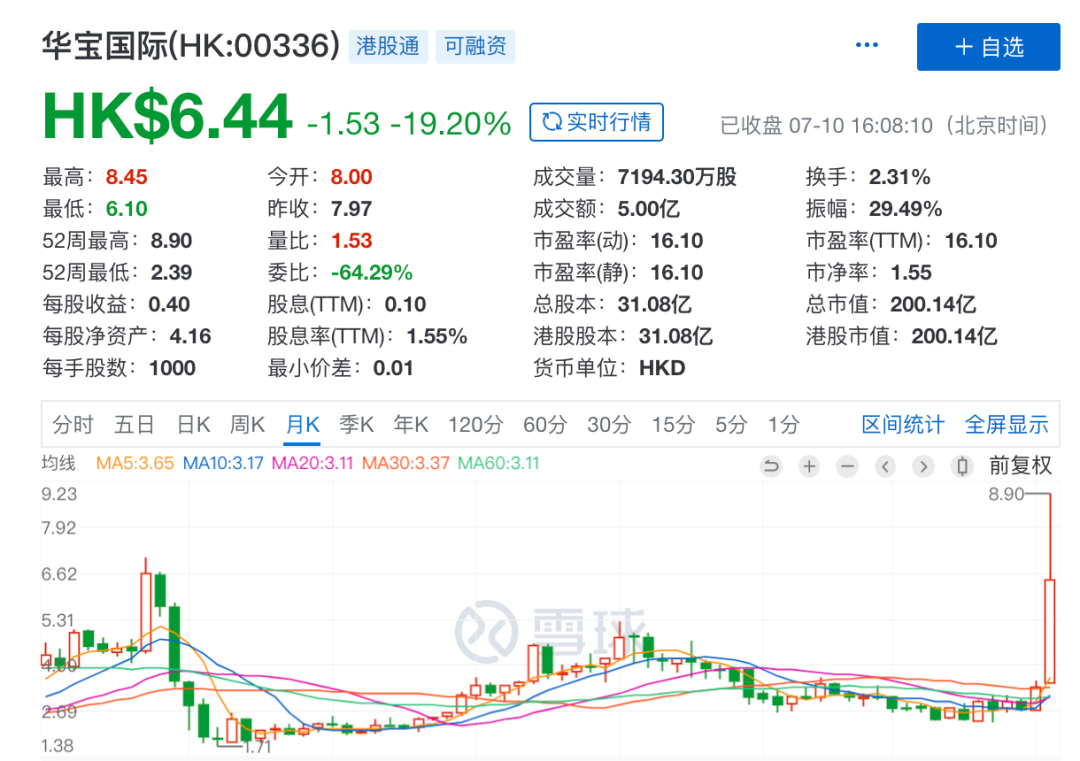Image resolution: width=1080 pixels, height=761 pixels.
Task: Open the three-dot more options menu
Action: point(866,45)
